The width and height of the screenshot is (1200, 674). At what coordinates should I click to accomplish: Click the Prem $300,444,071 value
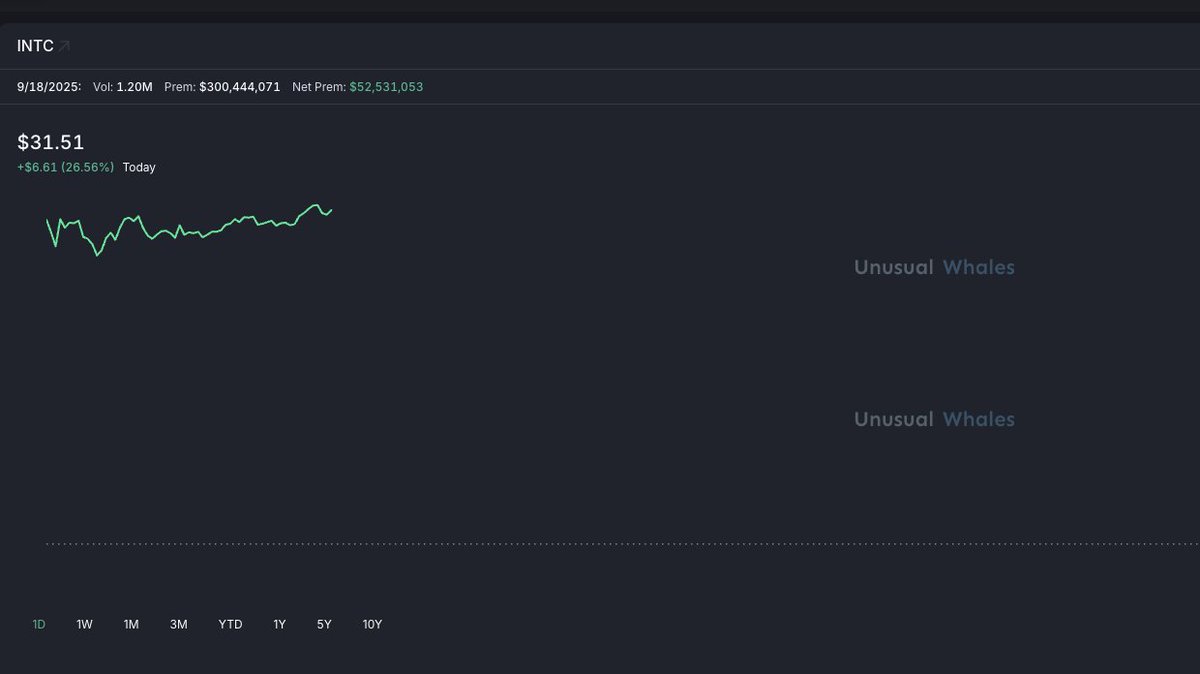coord(239,87)
